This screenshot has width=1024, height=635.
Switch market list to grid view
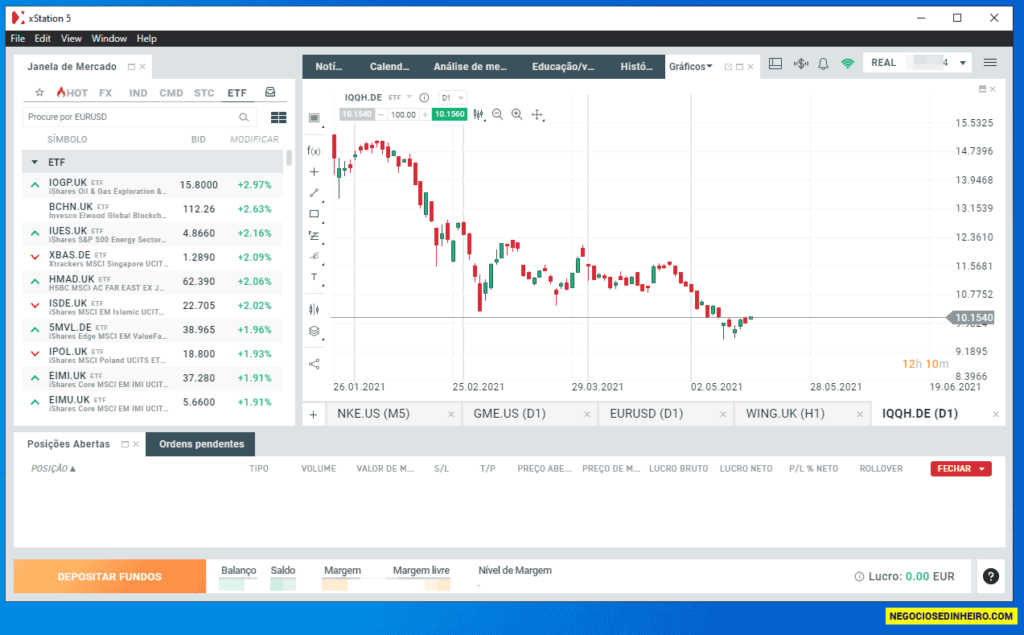(278, 117)
